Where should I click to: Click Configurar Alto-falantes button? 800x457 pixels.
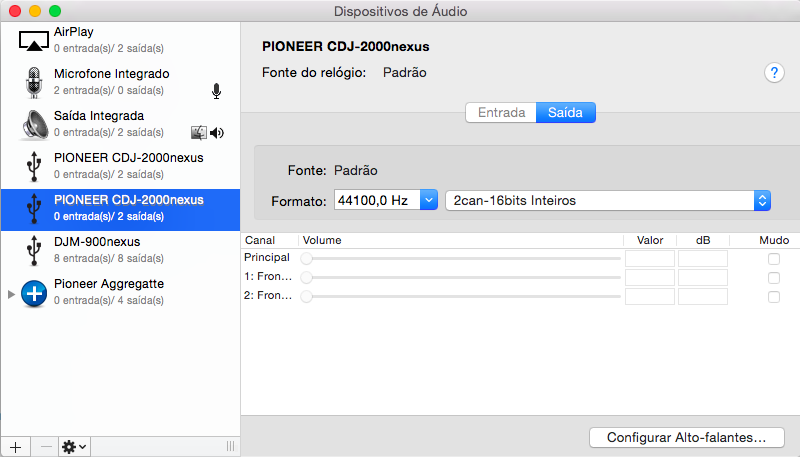686,437
